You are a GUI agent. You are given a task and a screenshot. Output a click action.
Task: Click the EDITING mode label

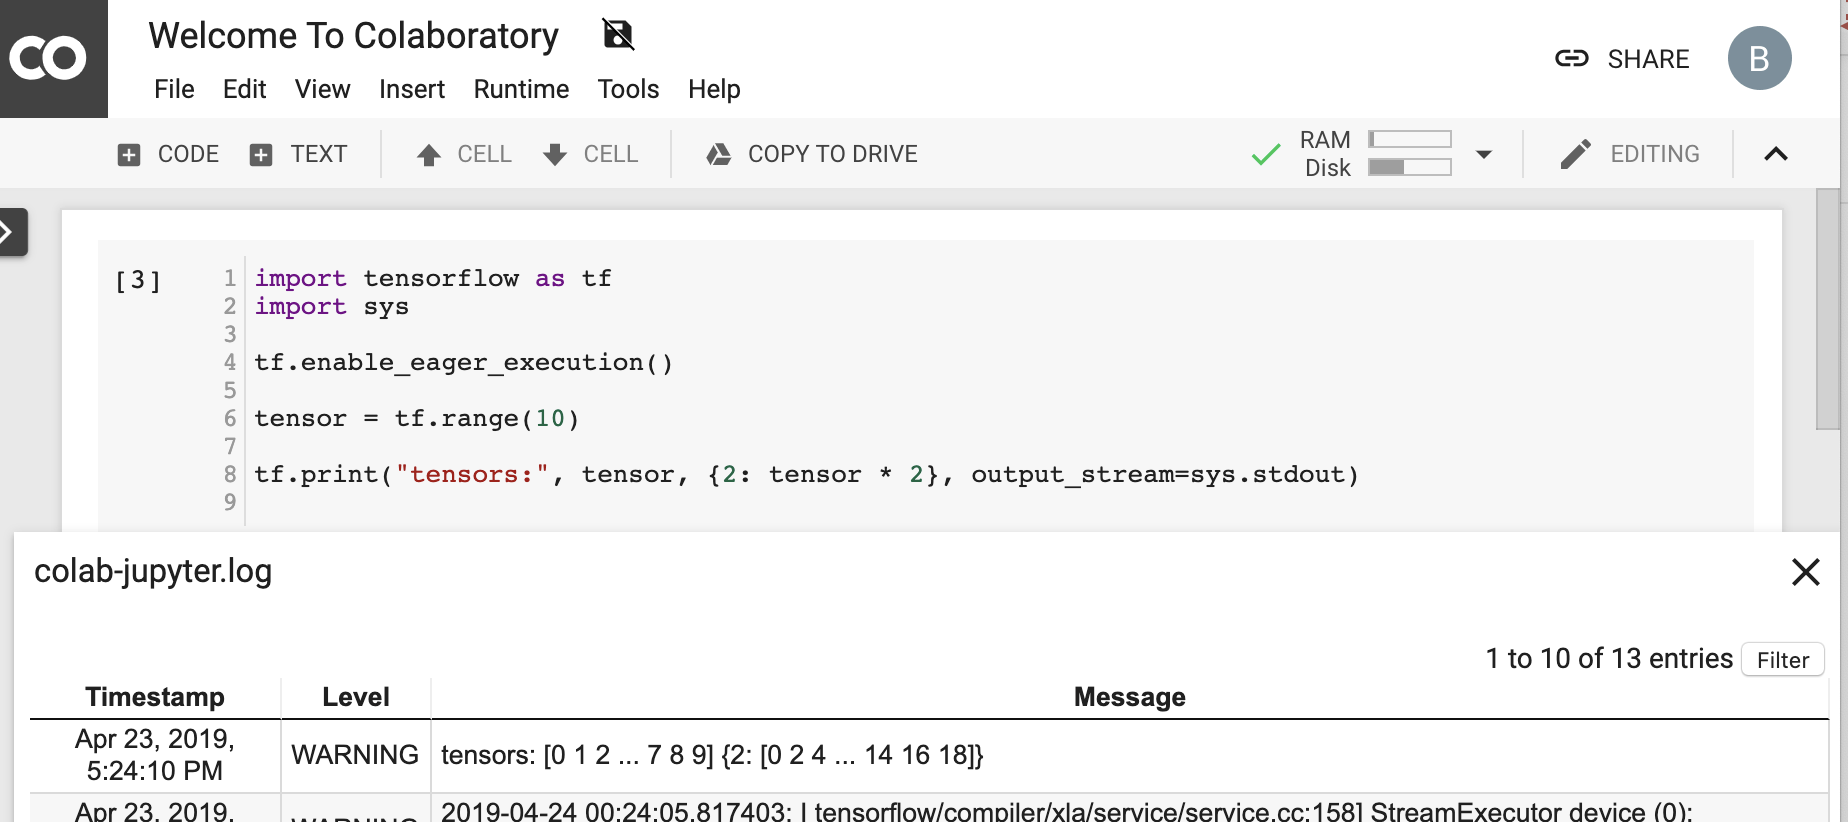(x=1655, y=154)
